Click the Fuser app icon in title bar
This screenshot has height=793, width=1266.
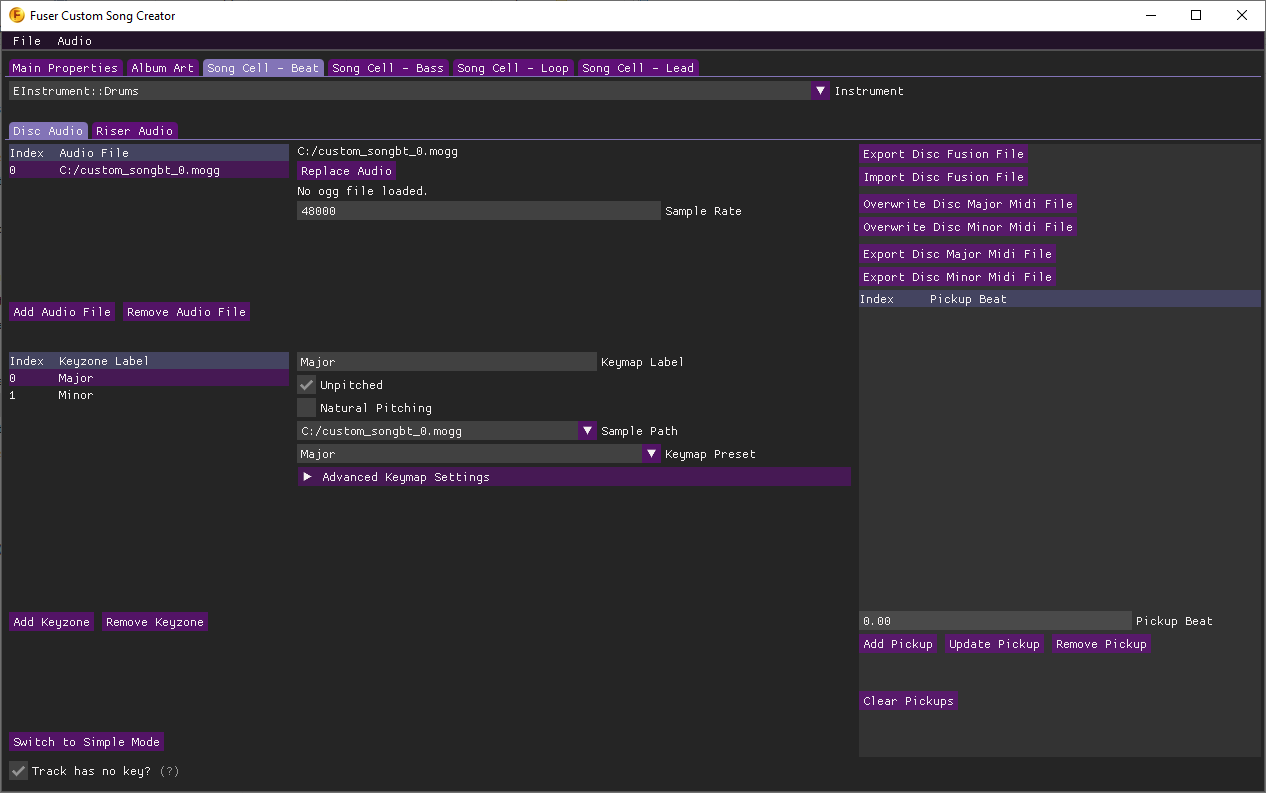click(16, 15)
